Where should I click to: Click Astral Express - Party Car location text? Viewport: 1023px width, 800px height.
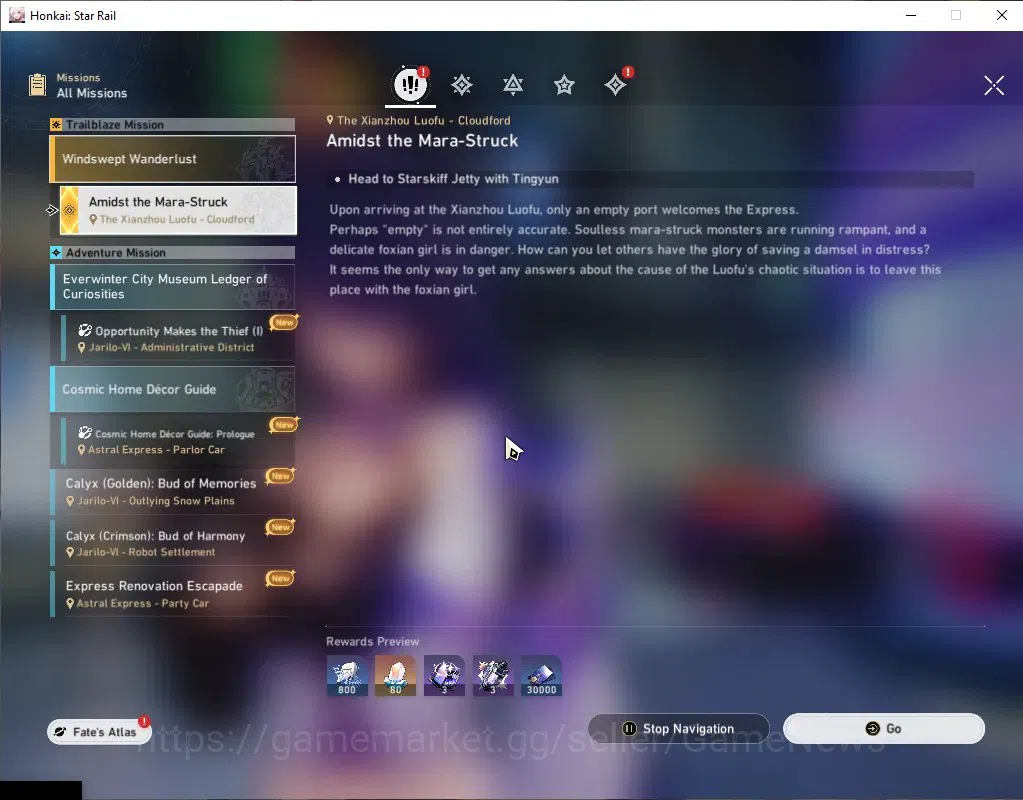(x=143, y=604)
